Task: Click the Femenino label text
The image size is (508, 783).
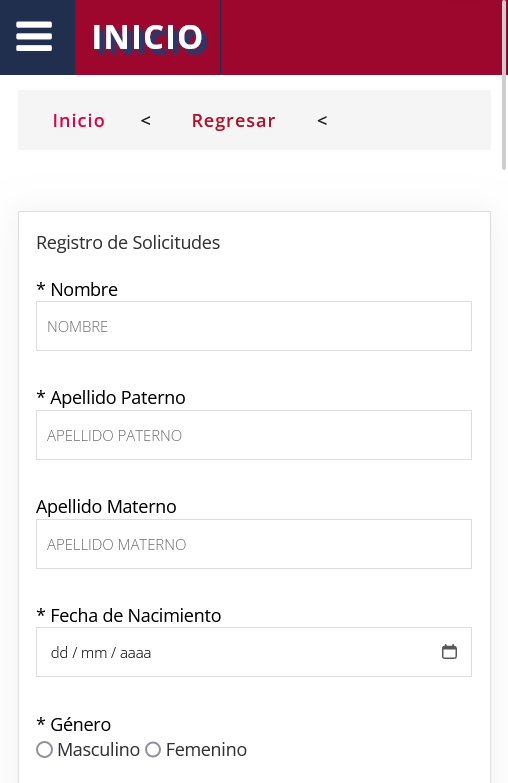Action: click(206, 750)
